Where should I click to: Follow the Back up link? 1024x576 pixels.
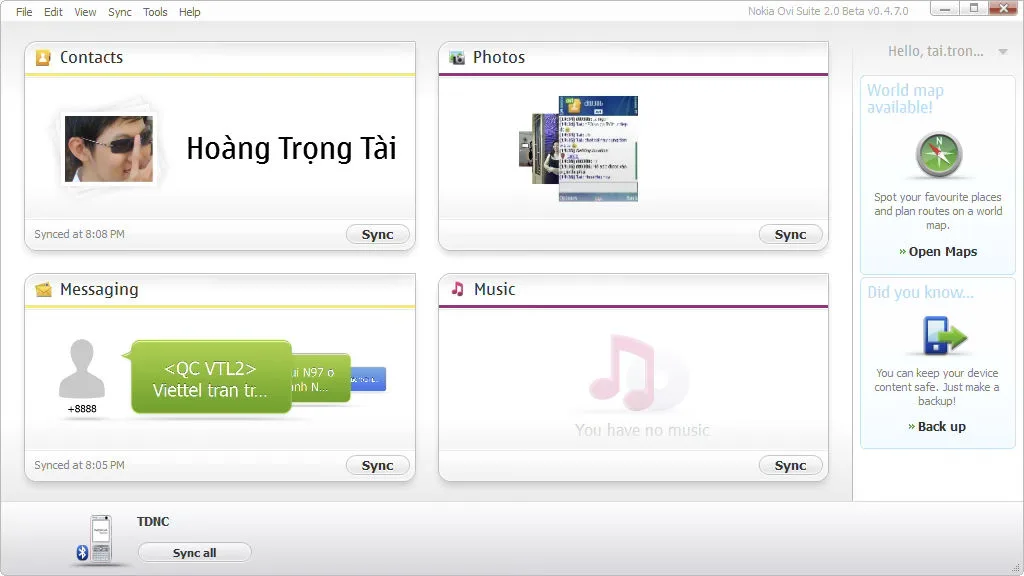pyautogui.click(x=941, y=426)
